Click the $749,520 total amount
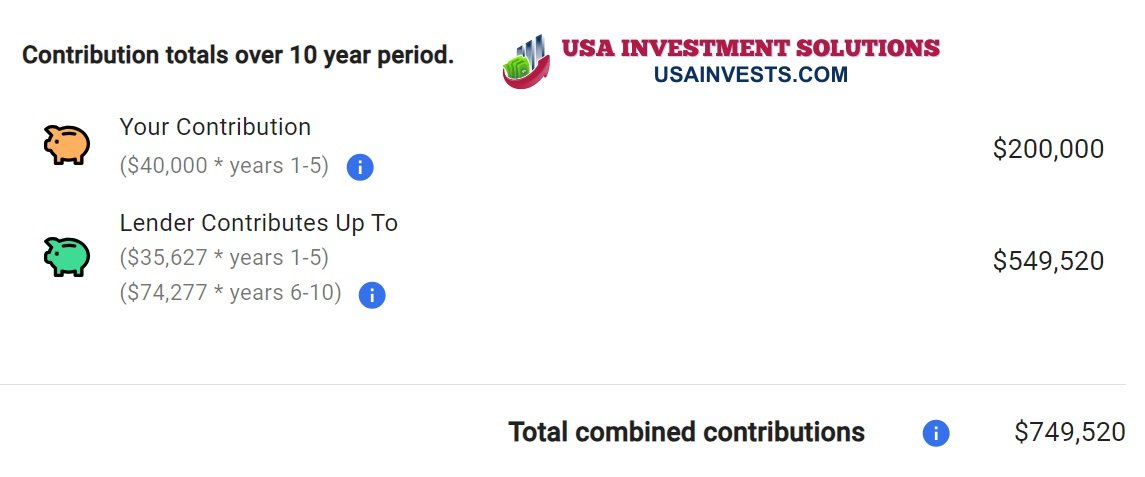This screenshot has height=477, width=1145. click(1070, 432)
